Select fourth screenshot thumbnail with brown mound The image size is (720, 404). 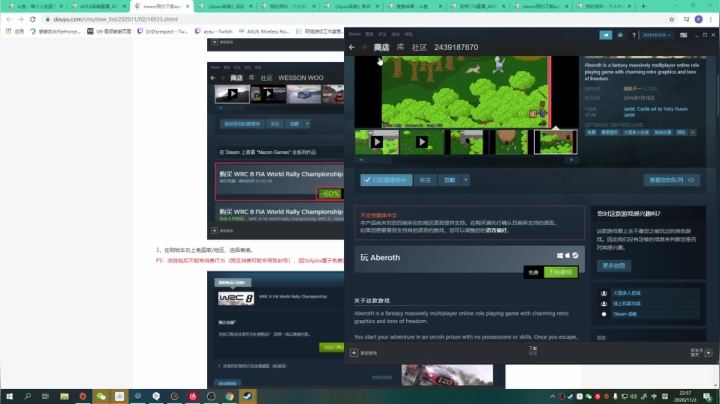pyautogui.click(x=512, y=142)
